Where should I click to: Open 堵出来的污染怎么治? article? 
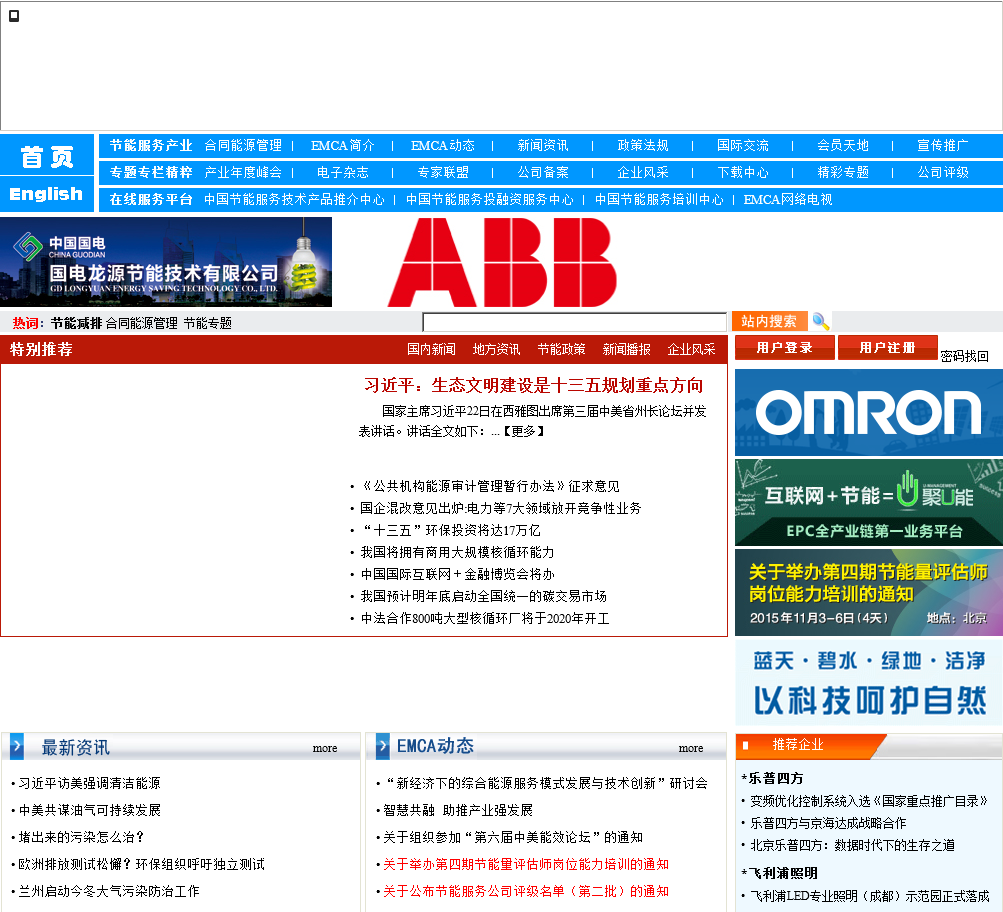coord(81,837)
